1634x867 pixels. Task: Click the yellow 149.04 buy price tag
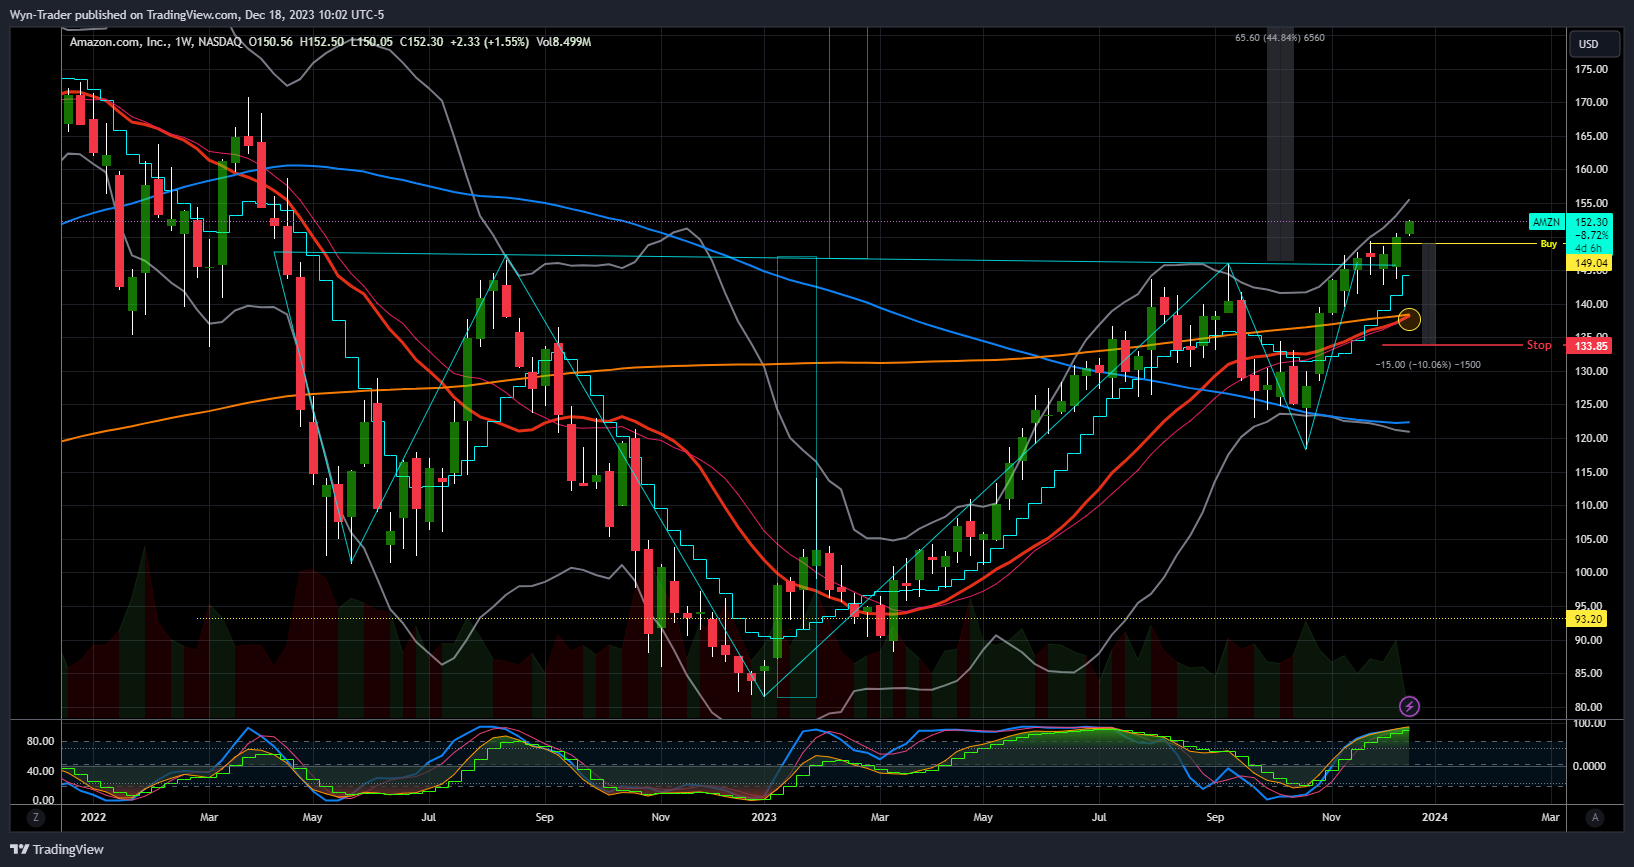(x=1590, y=263)
